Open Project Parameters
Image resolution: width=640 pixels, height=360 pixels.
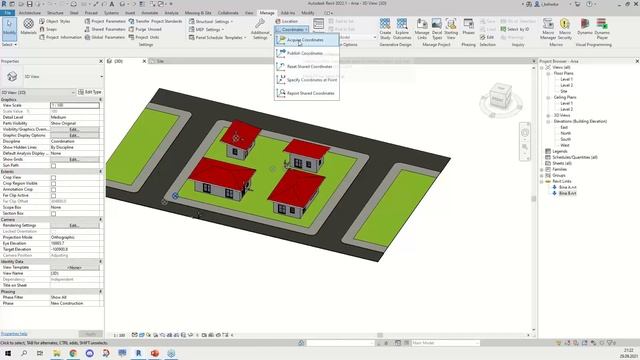(105, 21)
